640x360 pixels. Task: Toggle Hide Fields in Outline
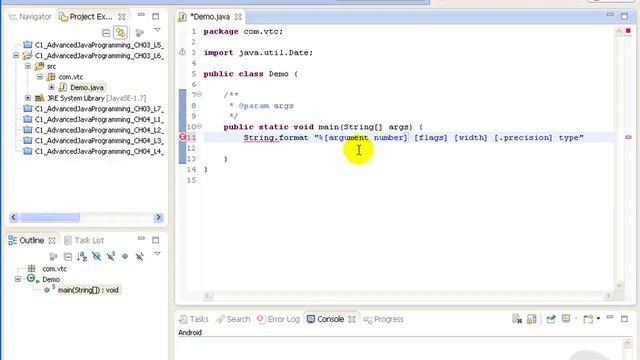coord(96,256)
